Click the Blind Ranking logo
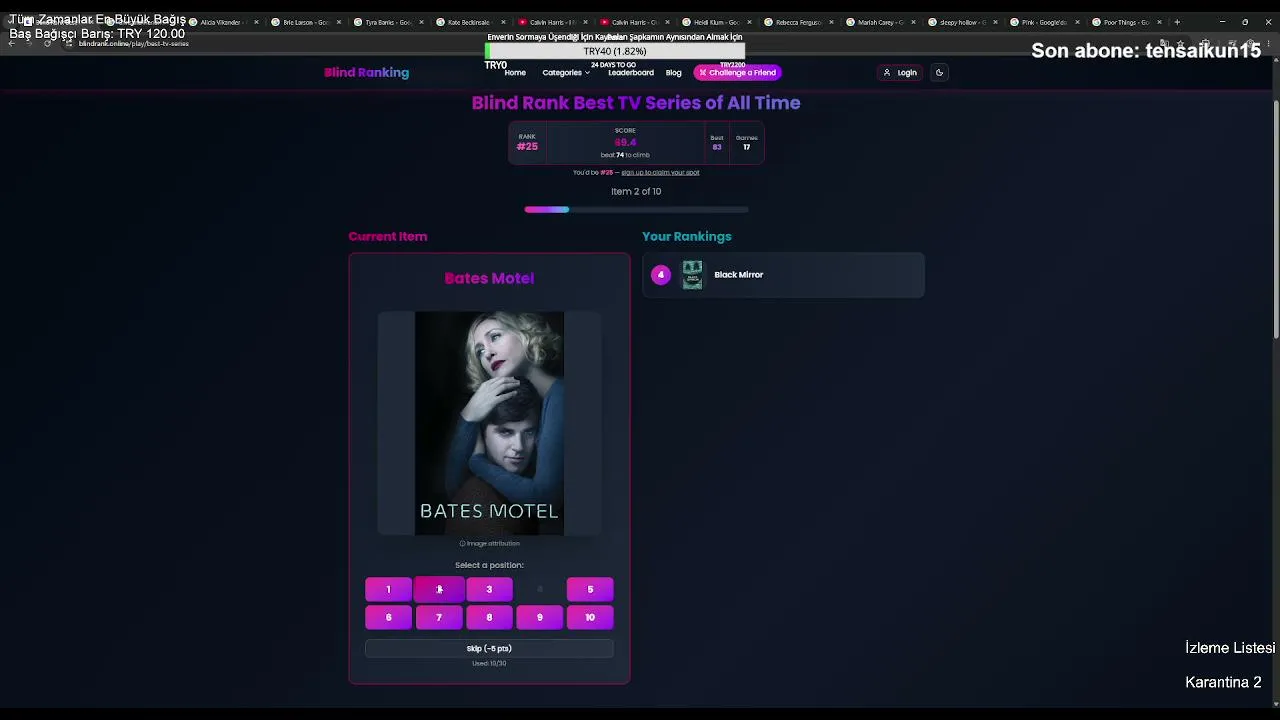This screenshot has width=1280, height=720. tap(366, 72)
